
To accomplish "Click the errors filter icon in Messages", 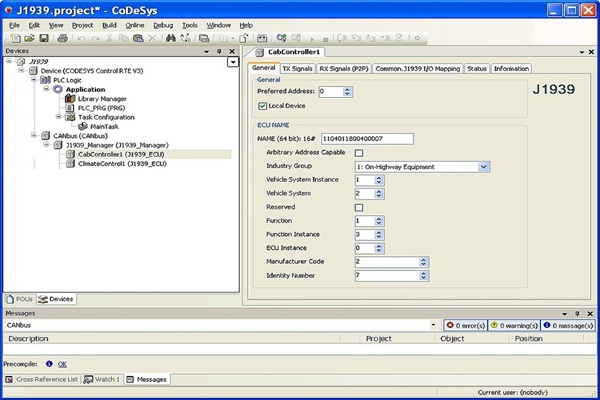I will point(450,325).
